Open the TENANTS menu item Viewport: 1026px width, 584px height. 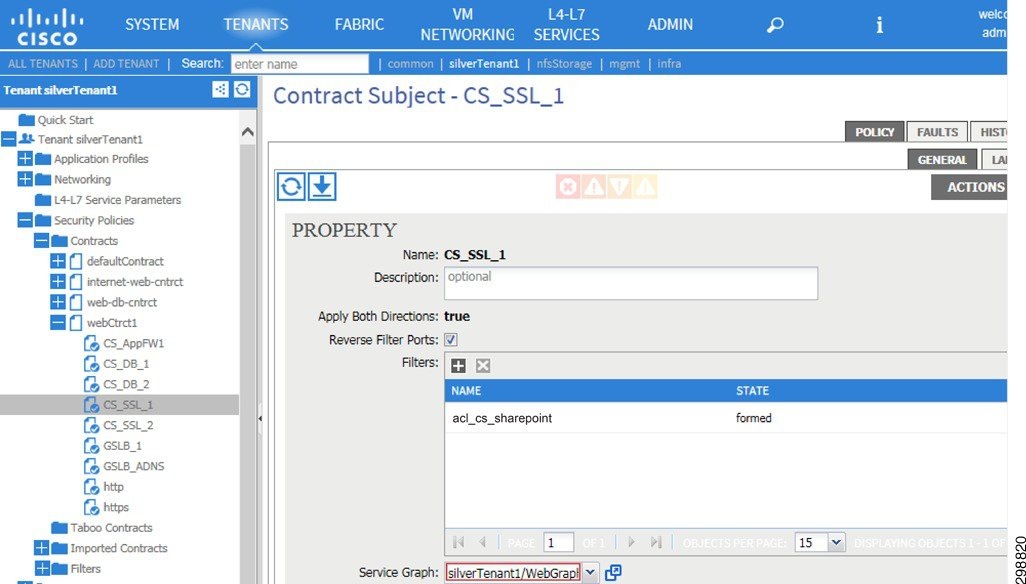click(x=255, y=23)
